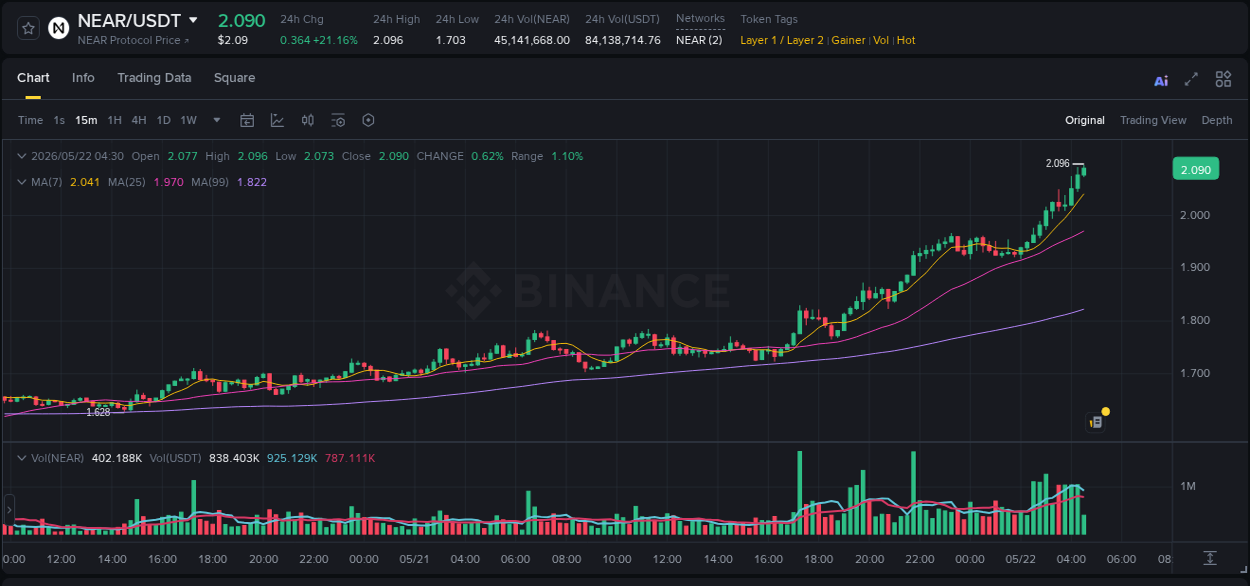Click the 24h Vol(USDT) value 84,138,714.76
Screen dimensions: 1250x586
click(x=623, y=40)
